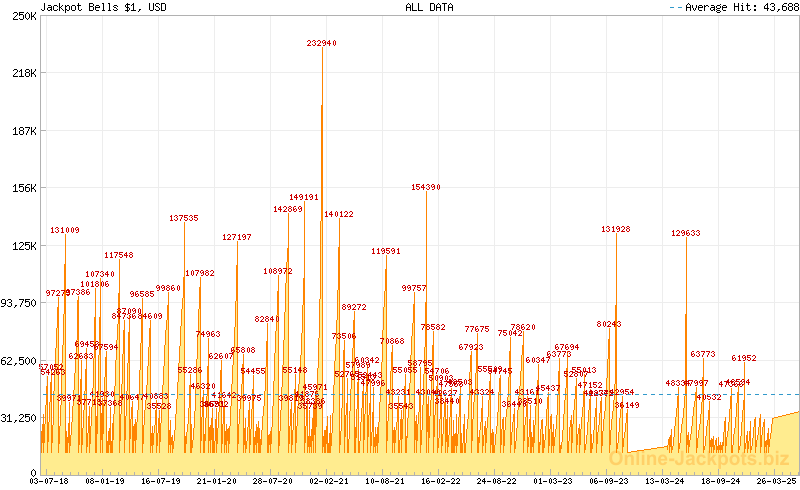Screen dimensions: 800x490
Task: Click the ALL DATA header label
Action: [x=429, y=7]
